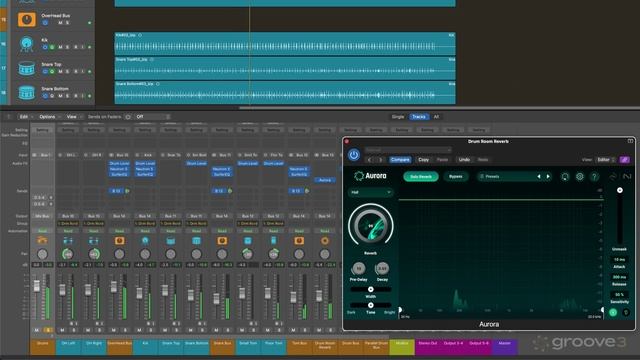
Task: Click the Aurora Width slider handle
Action: (371, 289)
